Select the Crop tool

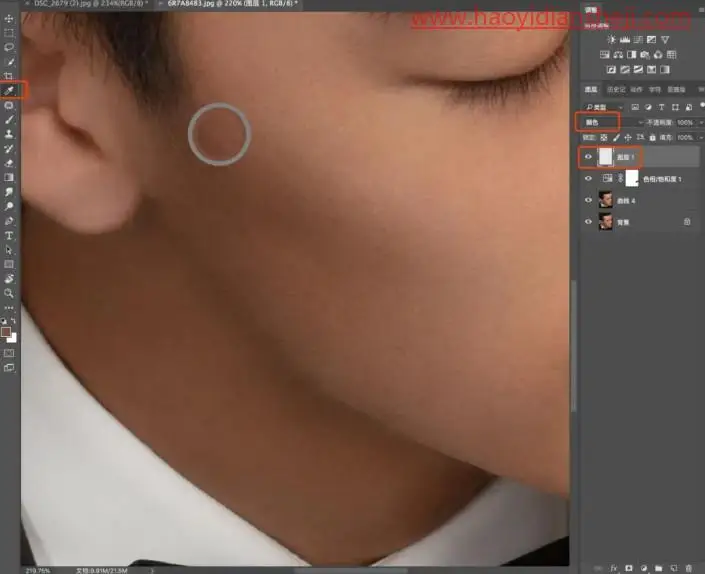(x=9, y=76)
